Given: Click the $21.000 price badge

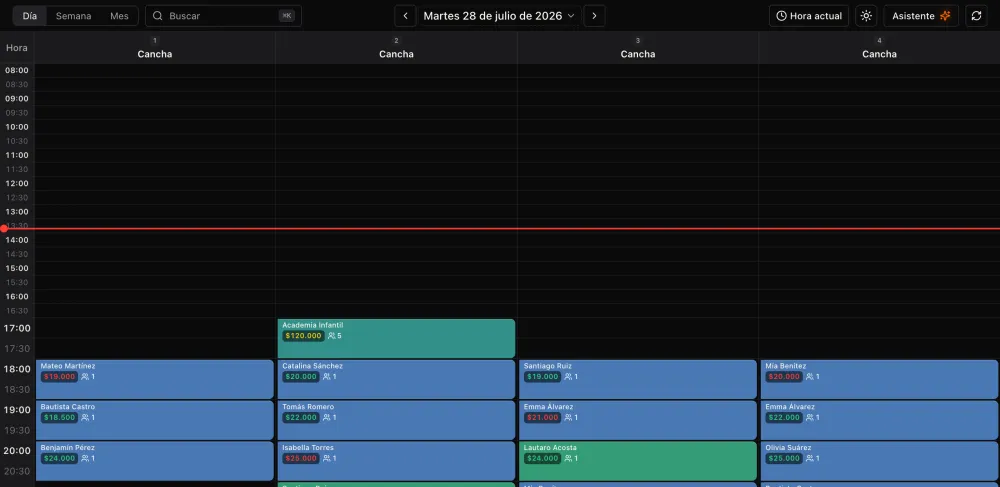Looking at the screenshot, I should tap(543, 418).
